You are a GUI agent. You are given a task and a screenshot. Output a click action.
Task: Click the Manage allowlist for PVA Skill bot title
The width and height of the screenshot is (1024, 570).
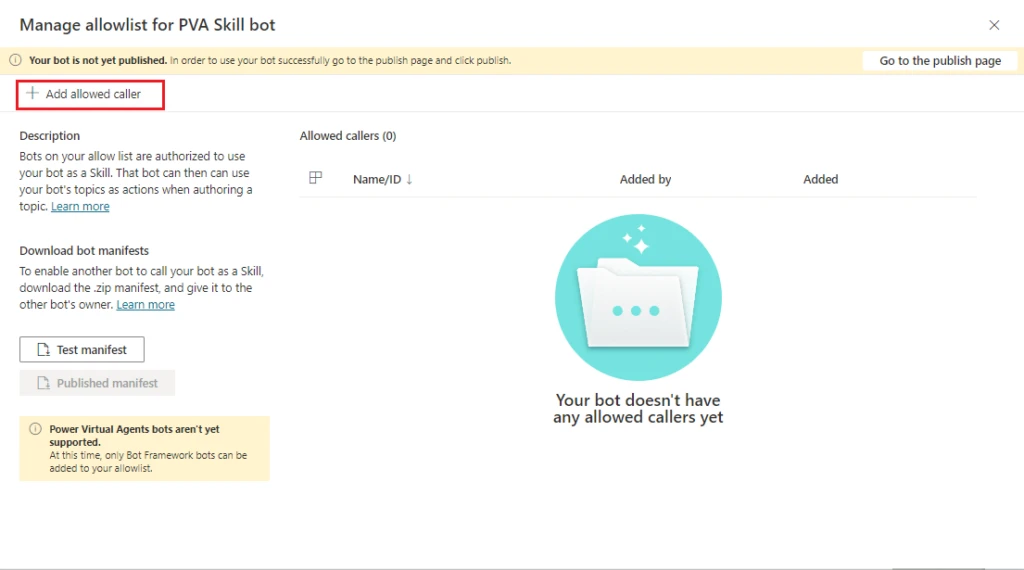(x=148, y=25)
